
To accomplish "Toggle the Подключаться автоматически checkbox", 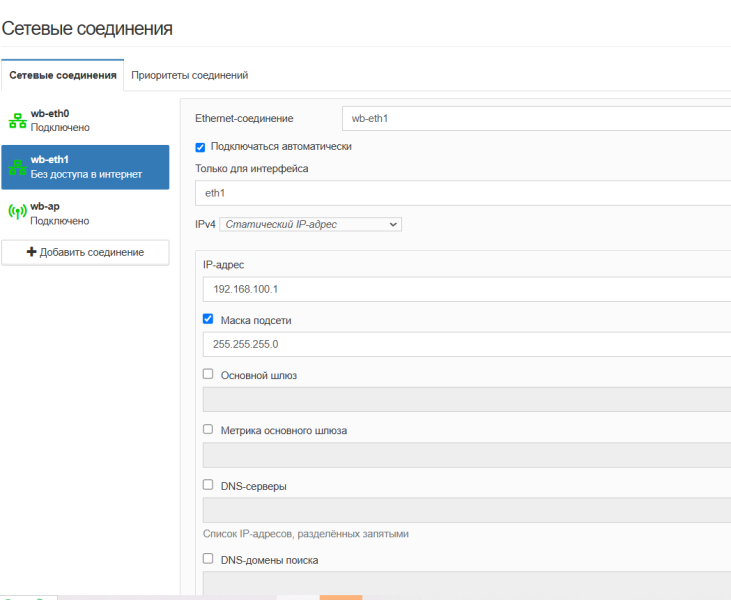I will [x=200, y=147].
